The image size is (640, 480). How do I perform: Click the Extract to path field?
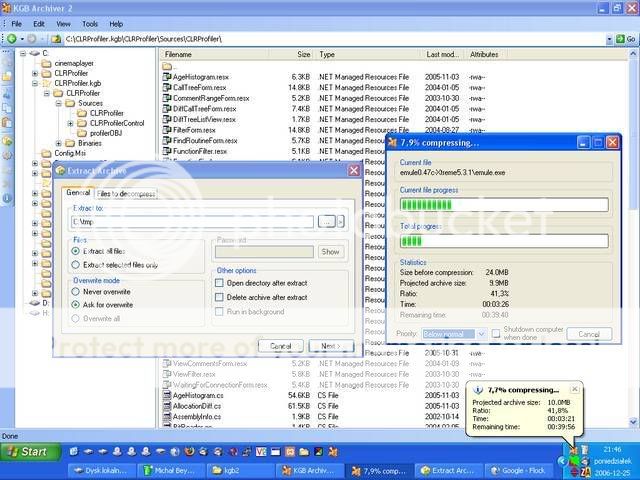coord(192,222)
